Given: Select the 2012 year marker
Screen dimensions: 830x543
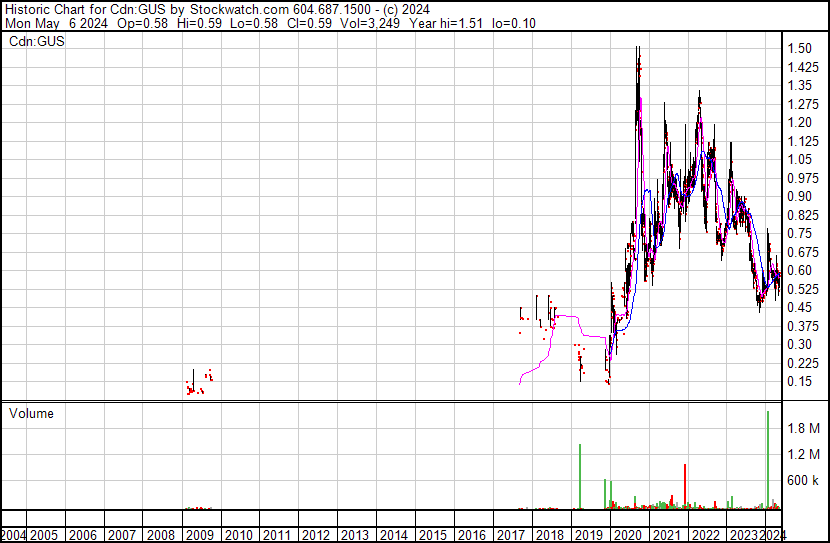Looking at the screenshot, I should tap(316, 535).
